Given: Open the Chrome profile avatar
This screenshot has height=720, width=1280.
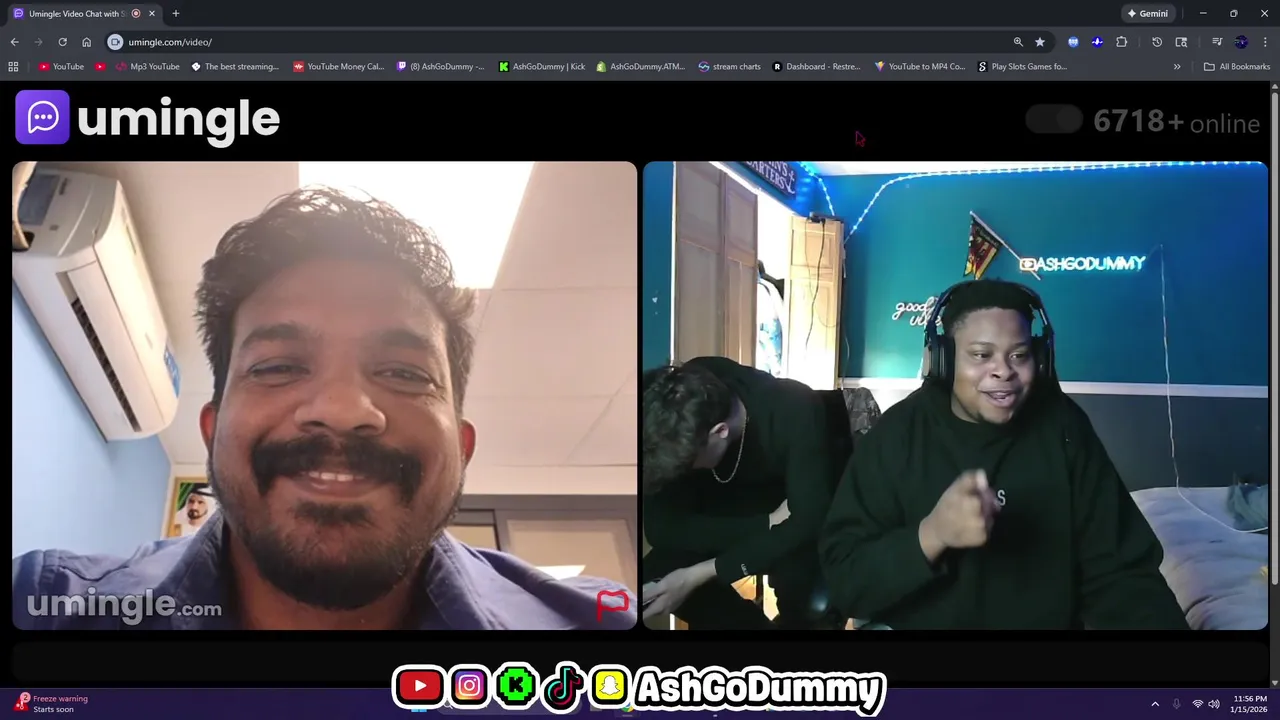Looking at the screenshot, I should [1241, 42].
